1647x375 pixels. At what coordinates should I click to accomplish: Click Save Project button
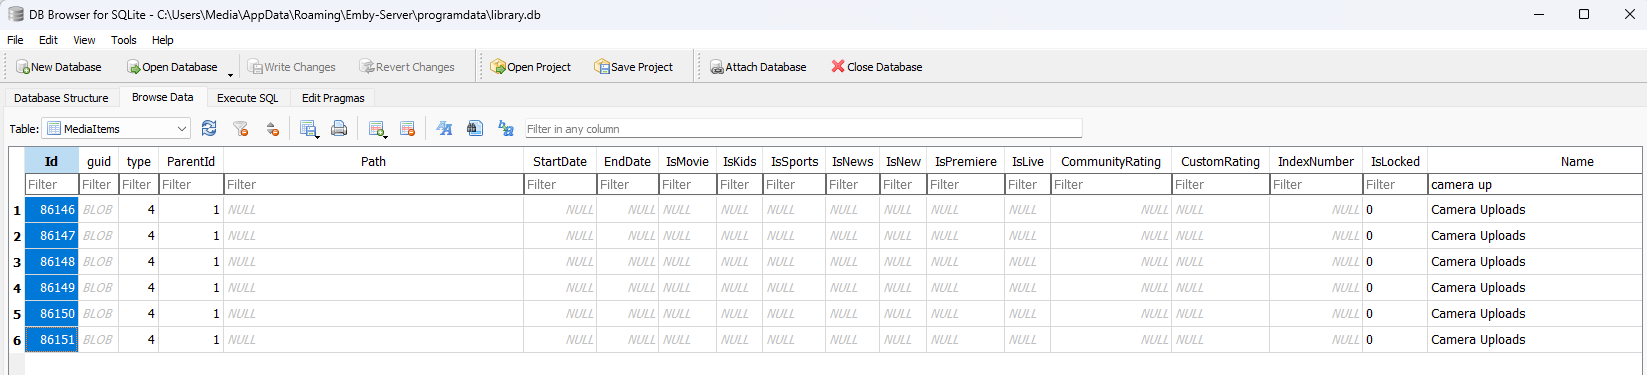[x=634, y=67]
